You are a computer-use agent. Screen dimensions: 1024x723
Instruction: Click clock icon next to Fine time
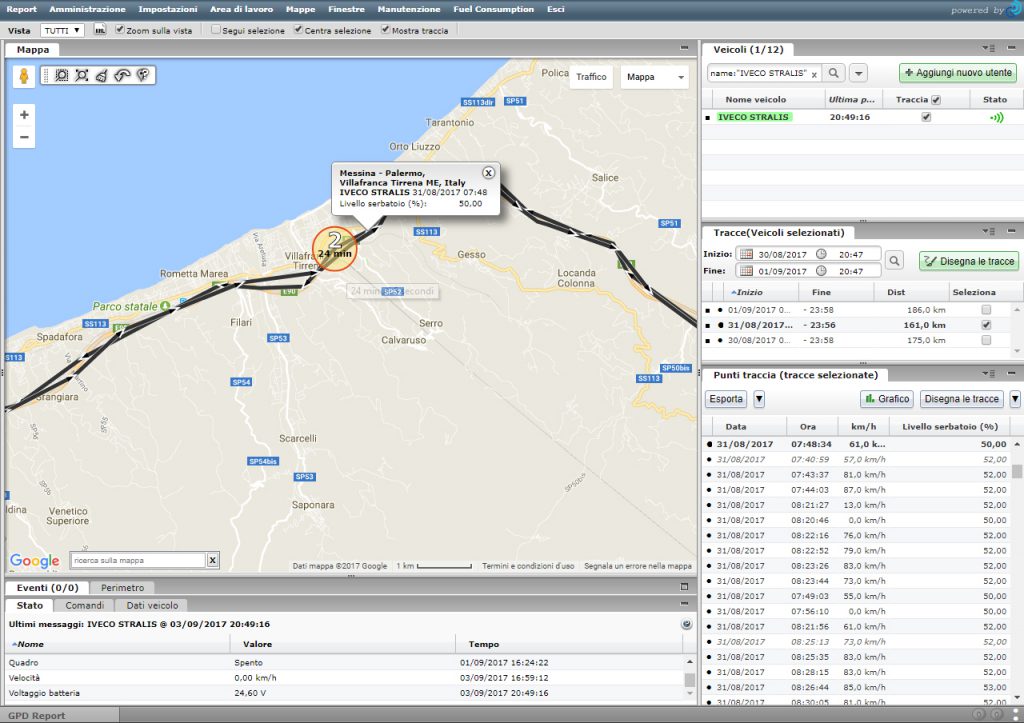tap(820, 270)
